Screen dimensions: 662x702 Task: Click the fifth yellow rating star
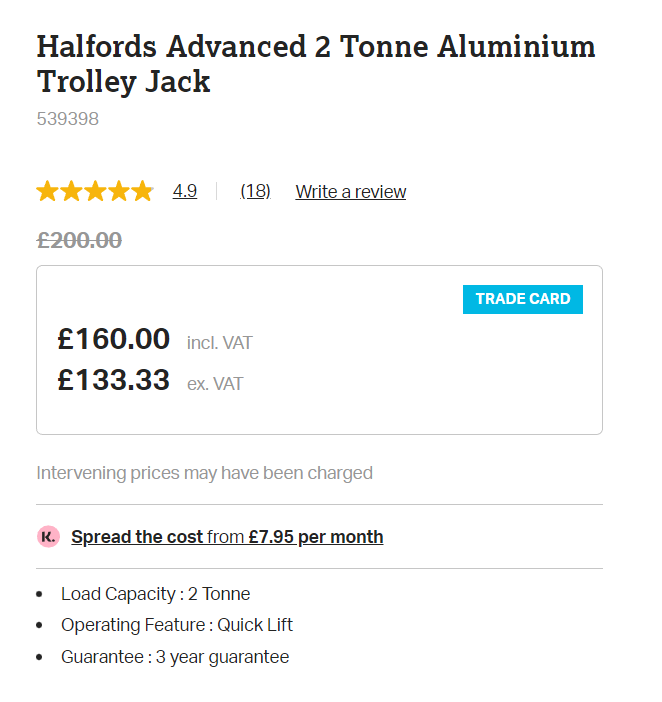point(142,191)
